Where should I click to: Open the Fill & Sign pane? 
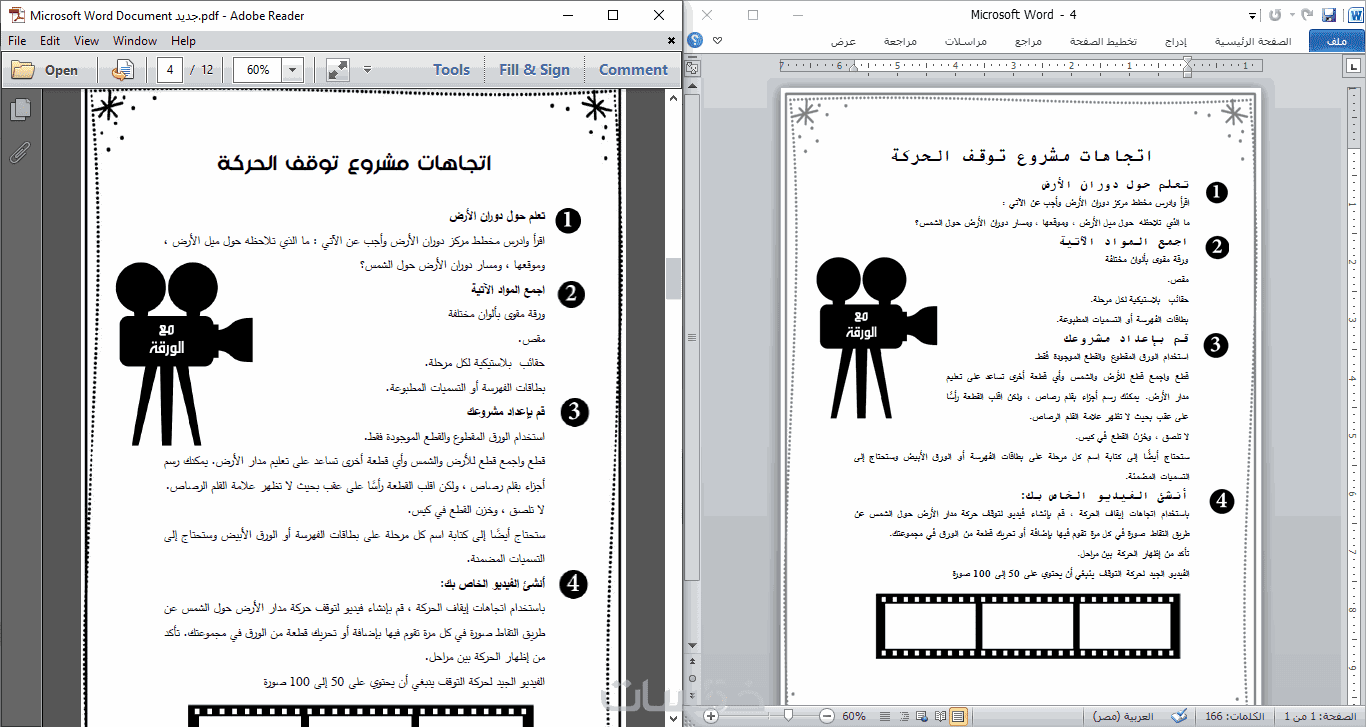pos(534,70)
